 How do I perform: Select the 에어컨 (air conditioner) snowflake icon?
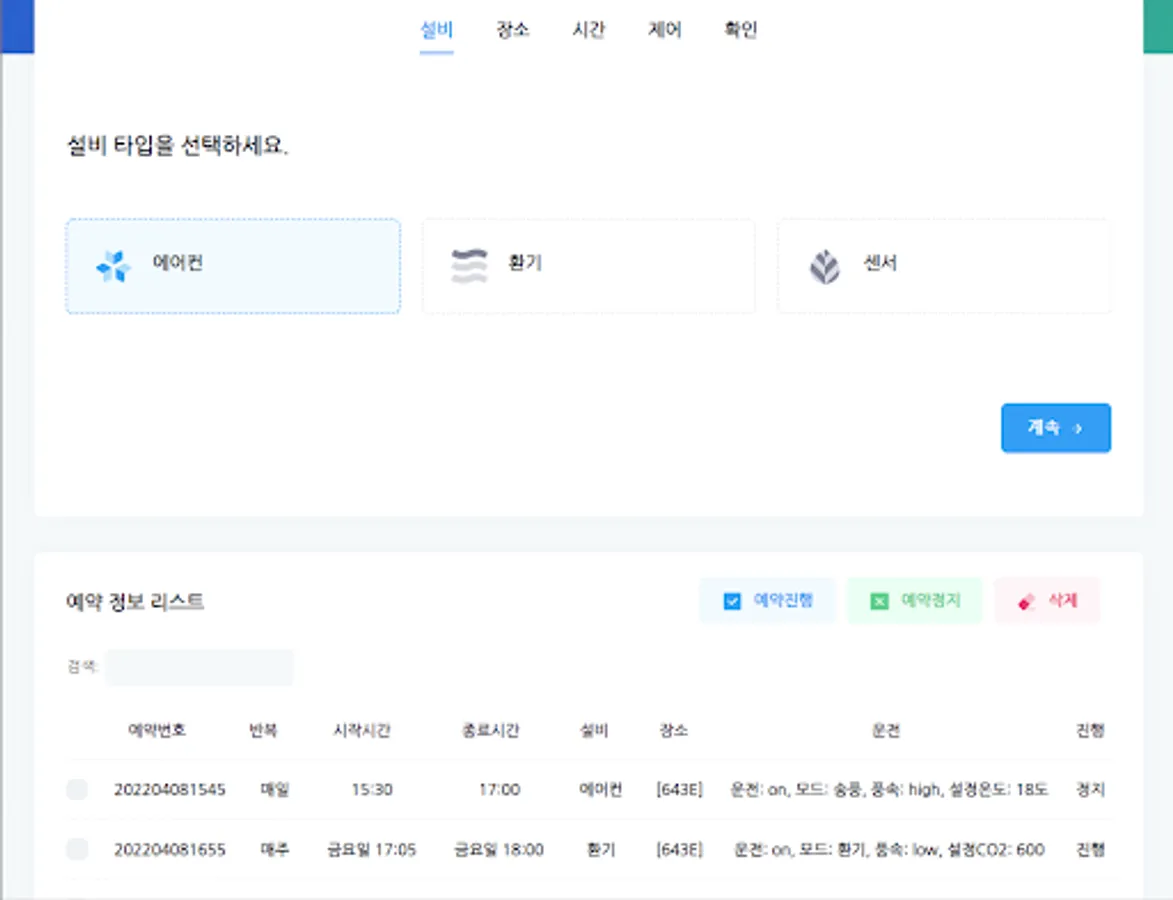114,266
